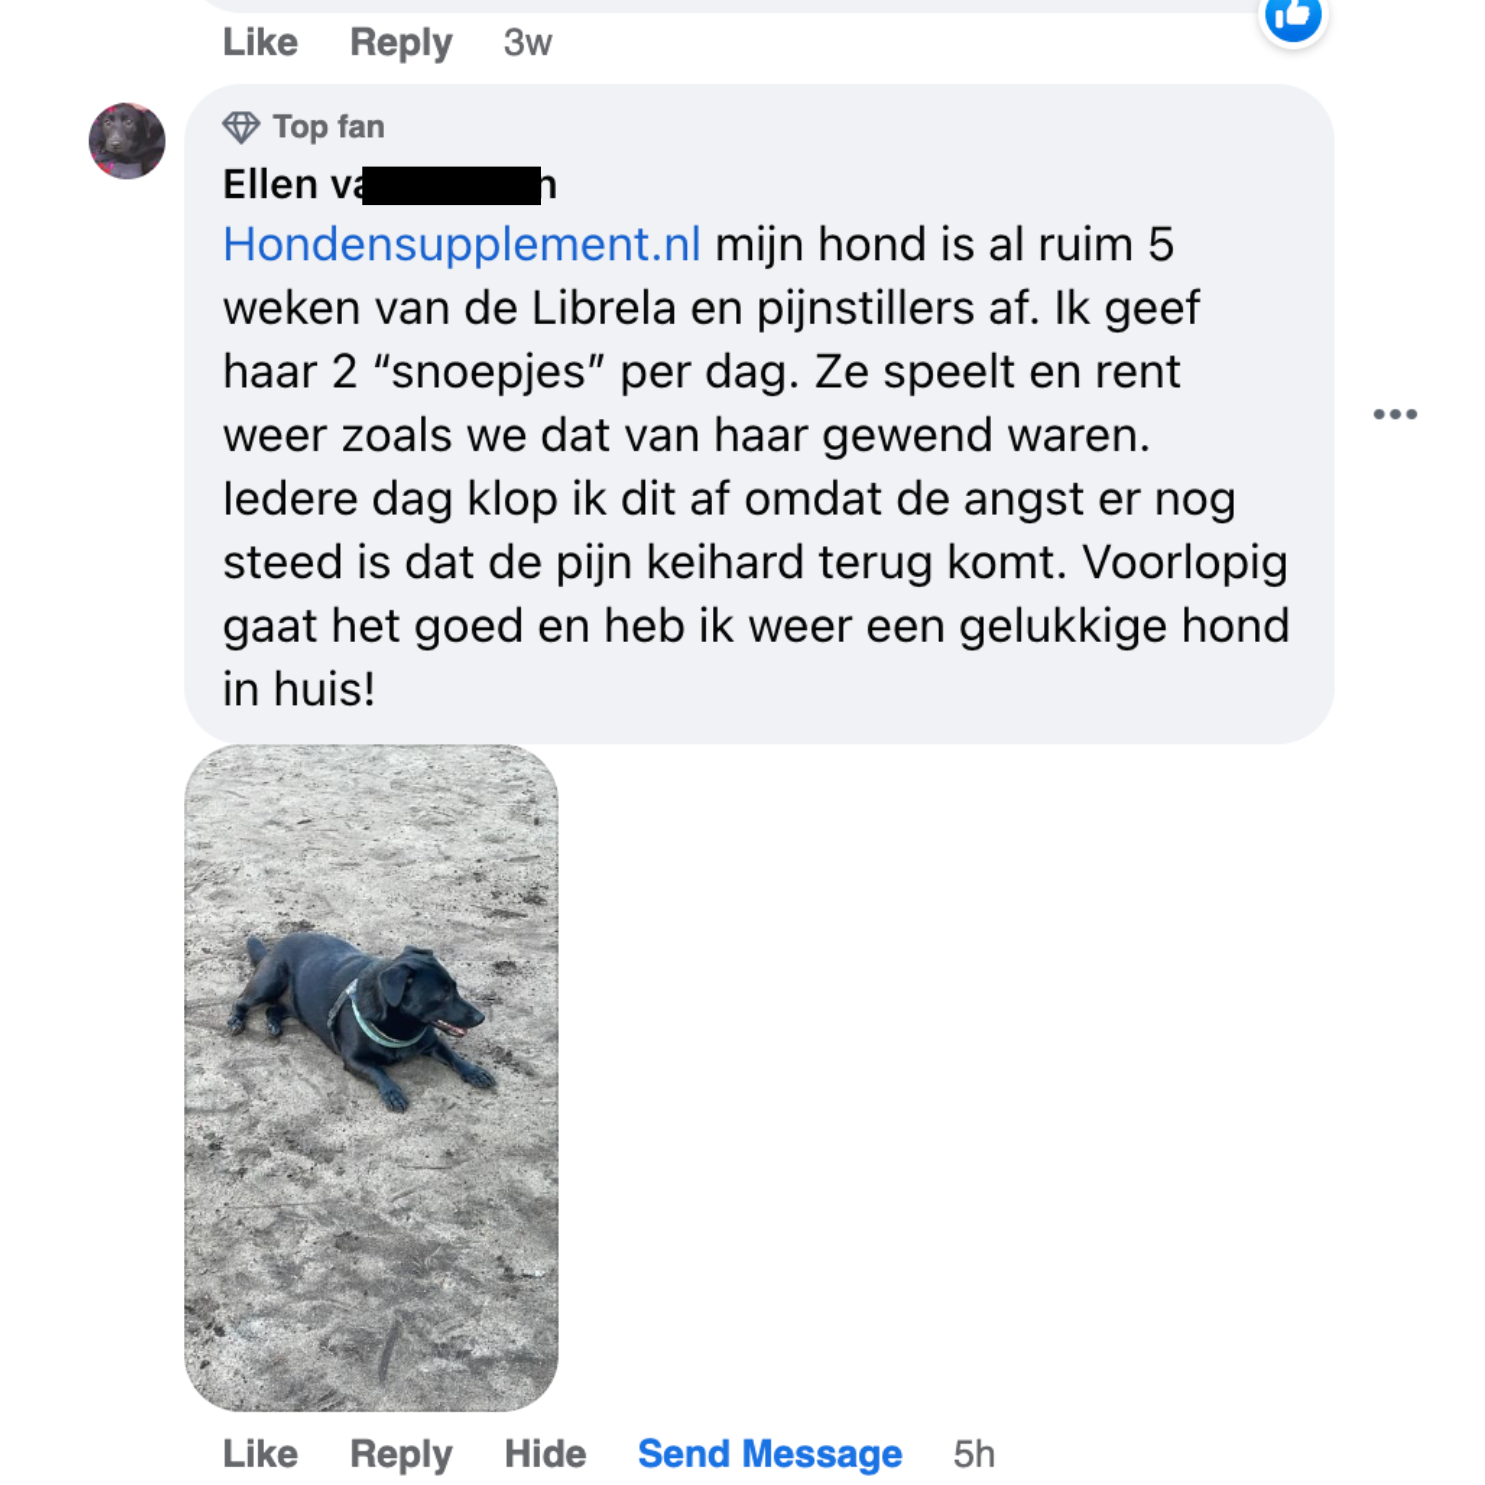Open the commenter's dog profile avatar
The width and height of the screenshot is (1485, 1485).
click(x=127, y=141)
